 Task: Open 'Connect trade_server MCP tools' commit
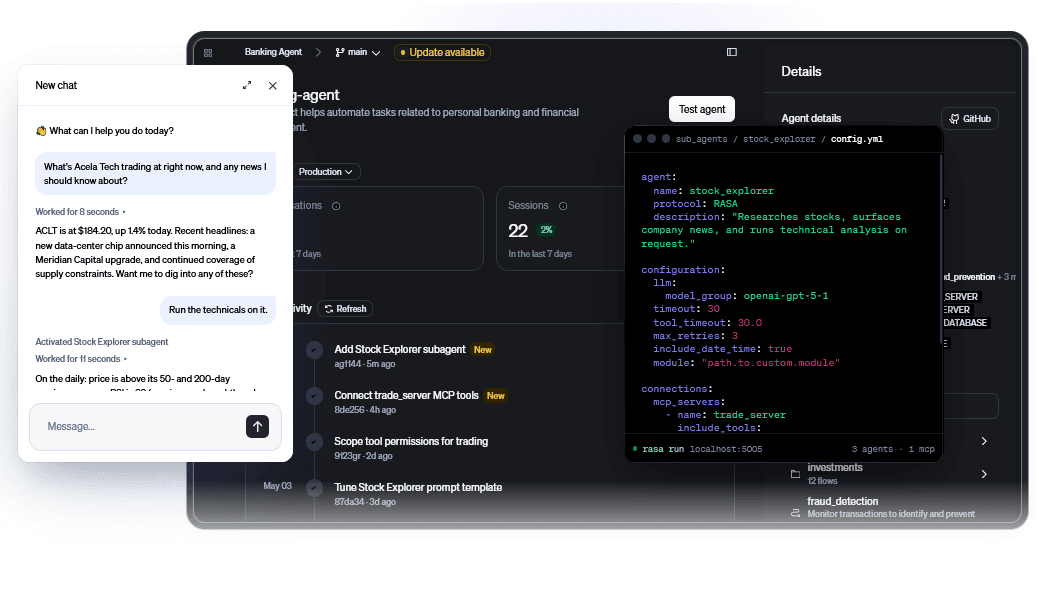coord(406,396)
